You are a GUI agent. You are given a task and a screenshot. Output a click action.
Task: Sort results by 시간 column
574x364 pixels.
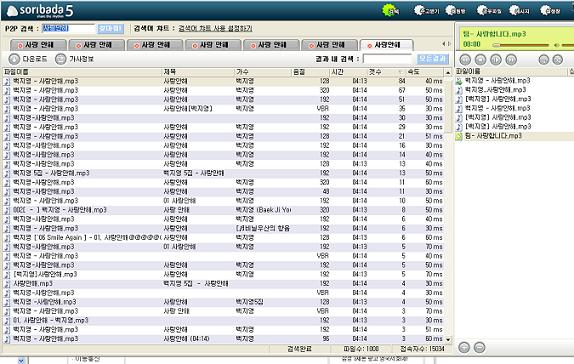tap(348, 72)
